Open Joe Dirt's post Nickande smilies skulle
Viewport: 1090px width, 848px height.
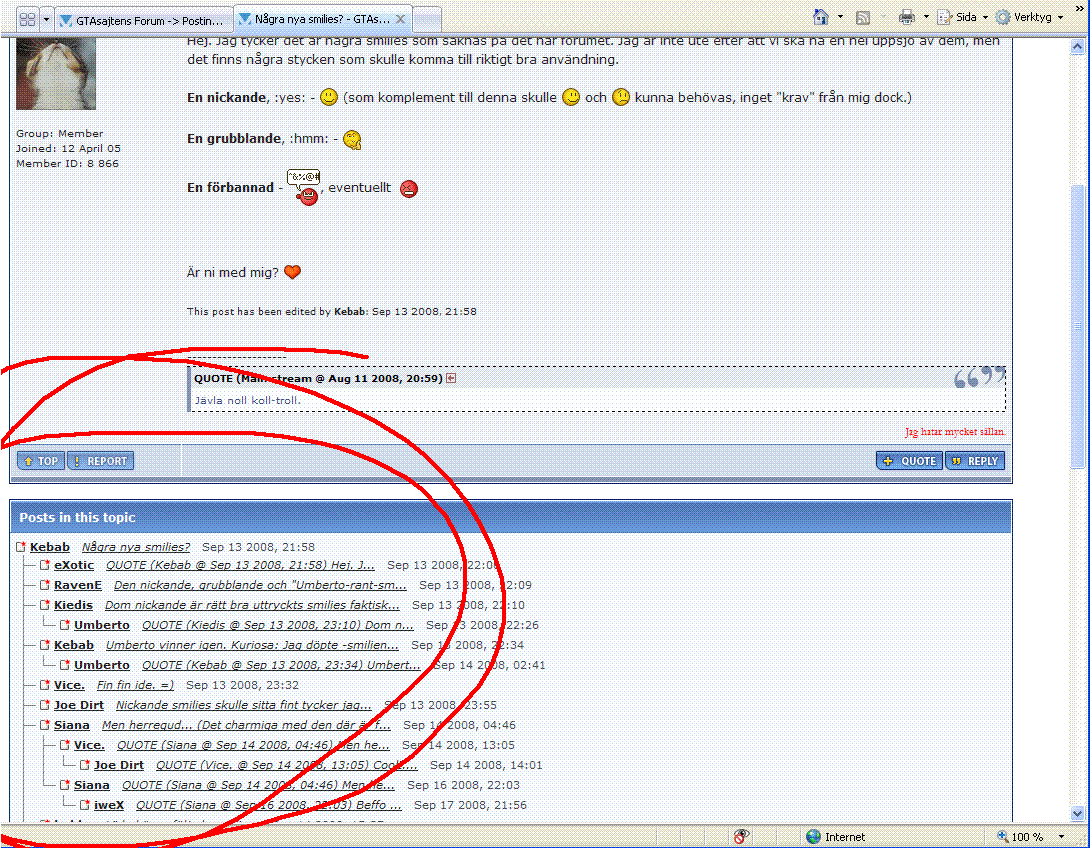pos(243,705)
